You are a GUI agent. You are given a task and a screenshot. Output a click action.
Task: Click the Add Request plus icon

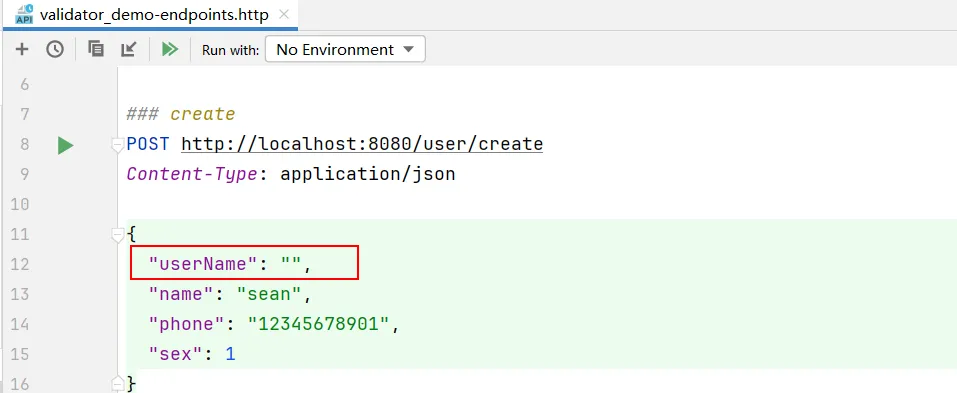click(x=22, y=49)
